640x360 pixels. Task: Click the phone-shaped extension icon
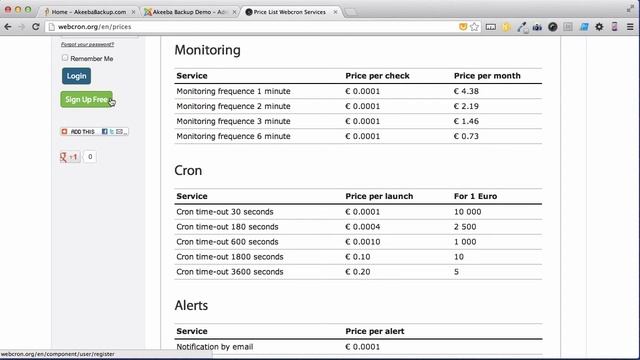[614, 27]
